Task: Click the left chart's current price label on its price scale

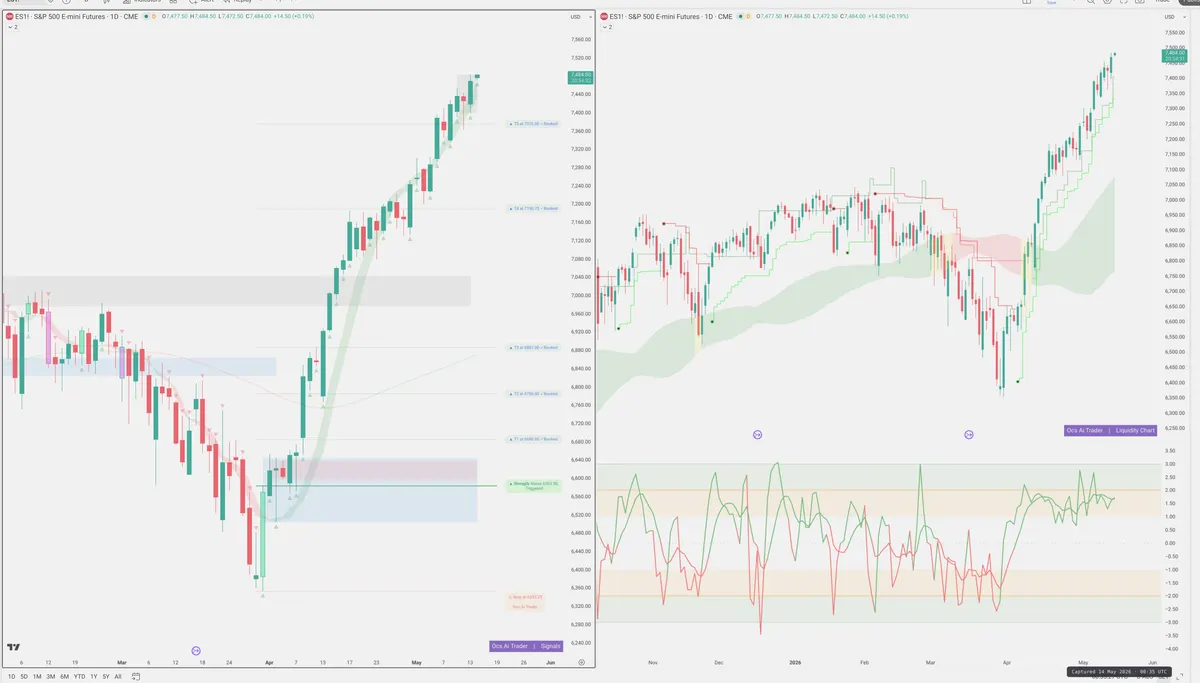Action: point(580,77)
